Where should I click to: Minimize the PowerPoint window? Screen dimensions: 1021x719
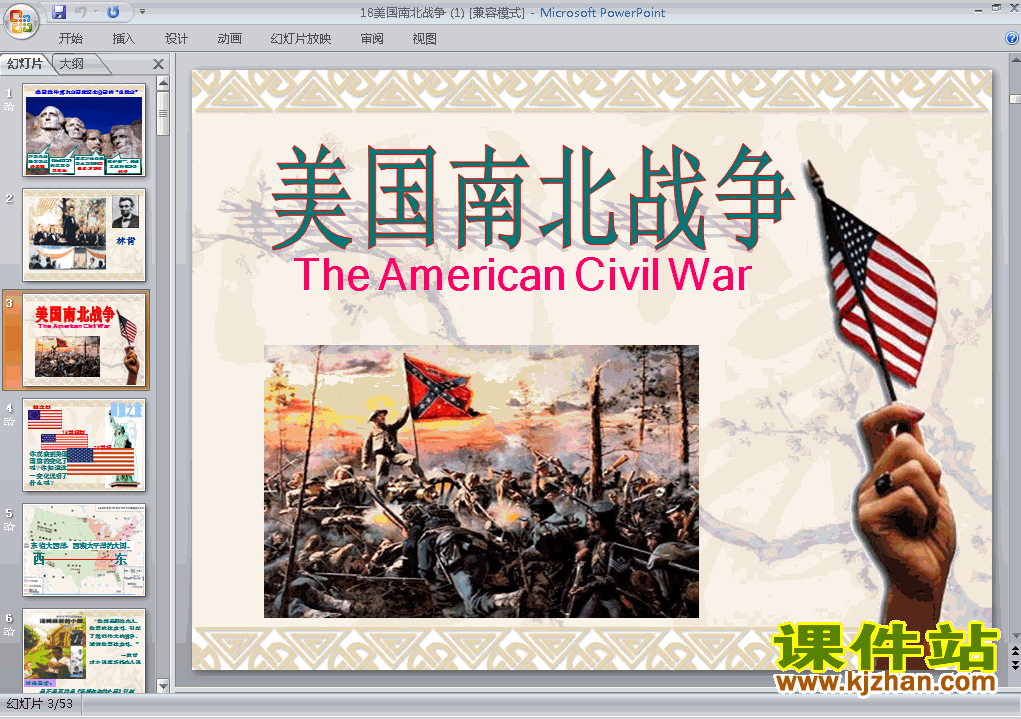point(979,9)
